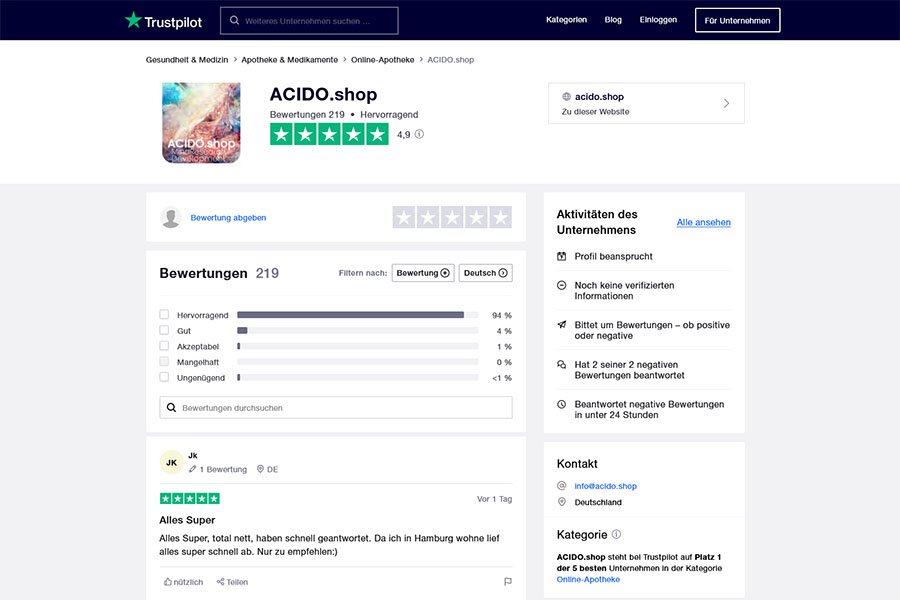The height and width of the screenshot is (600, 900).
Task: Open the Bewertung filter dropdown
Action: coord(423,273)
